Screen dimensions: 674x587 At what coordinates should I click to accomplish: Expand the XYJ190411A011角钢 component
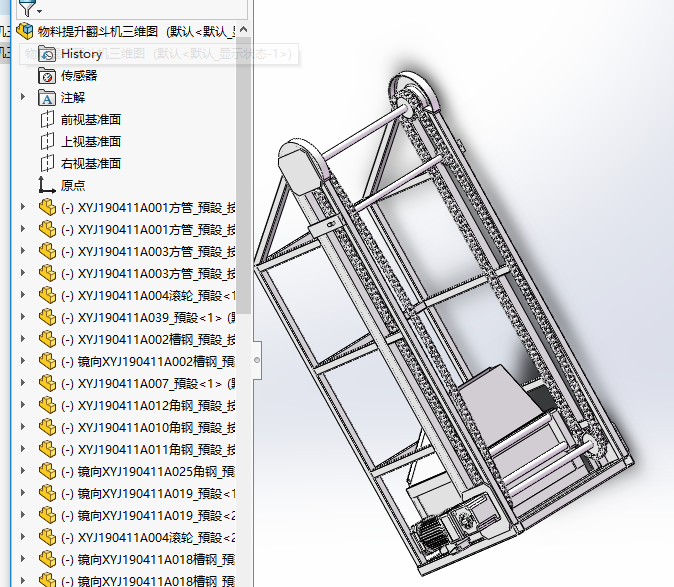pyautogui.click(x=23, y=449)
